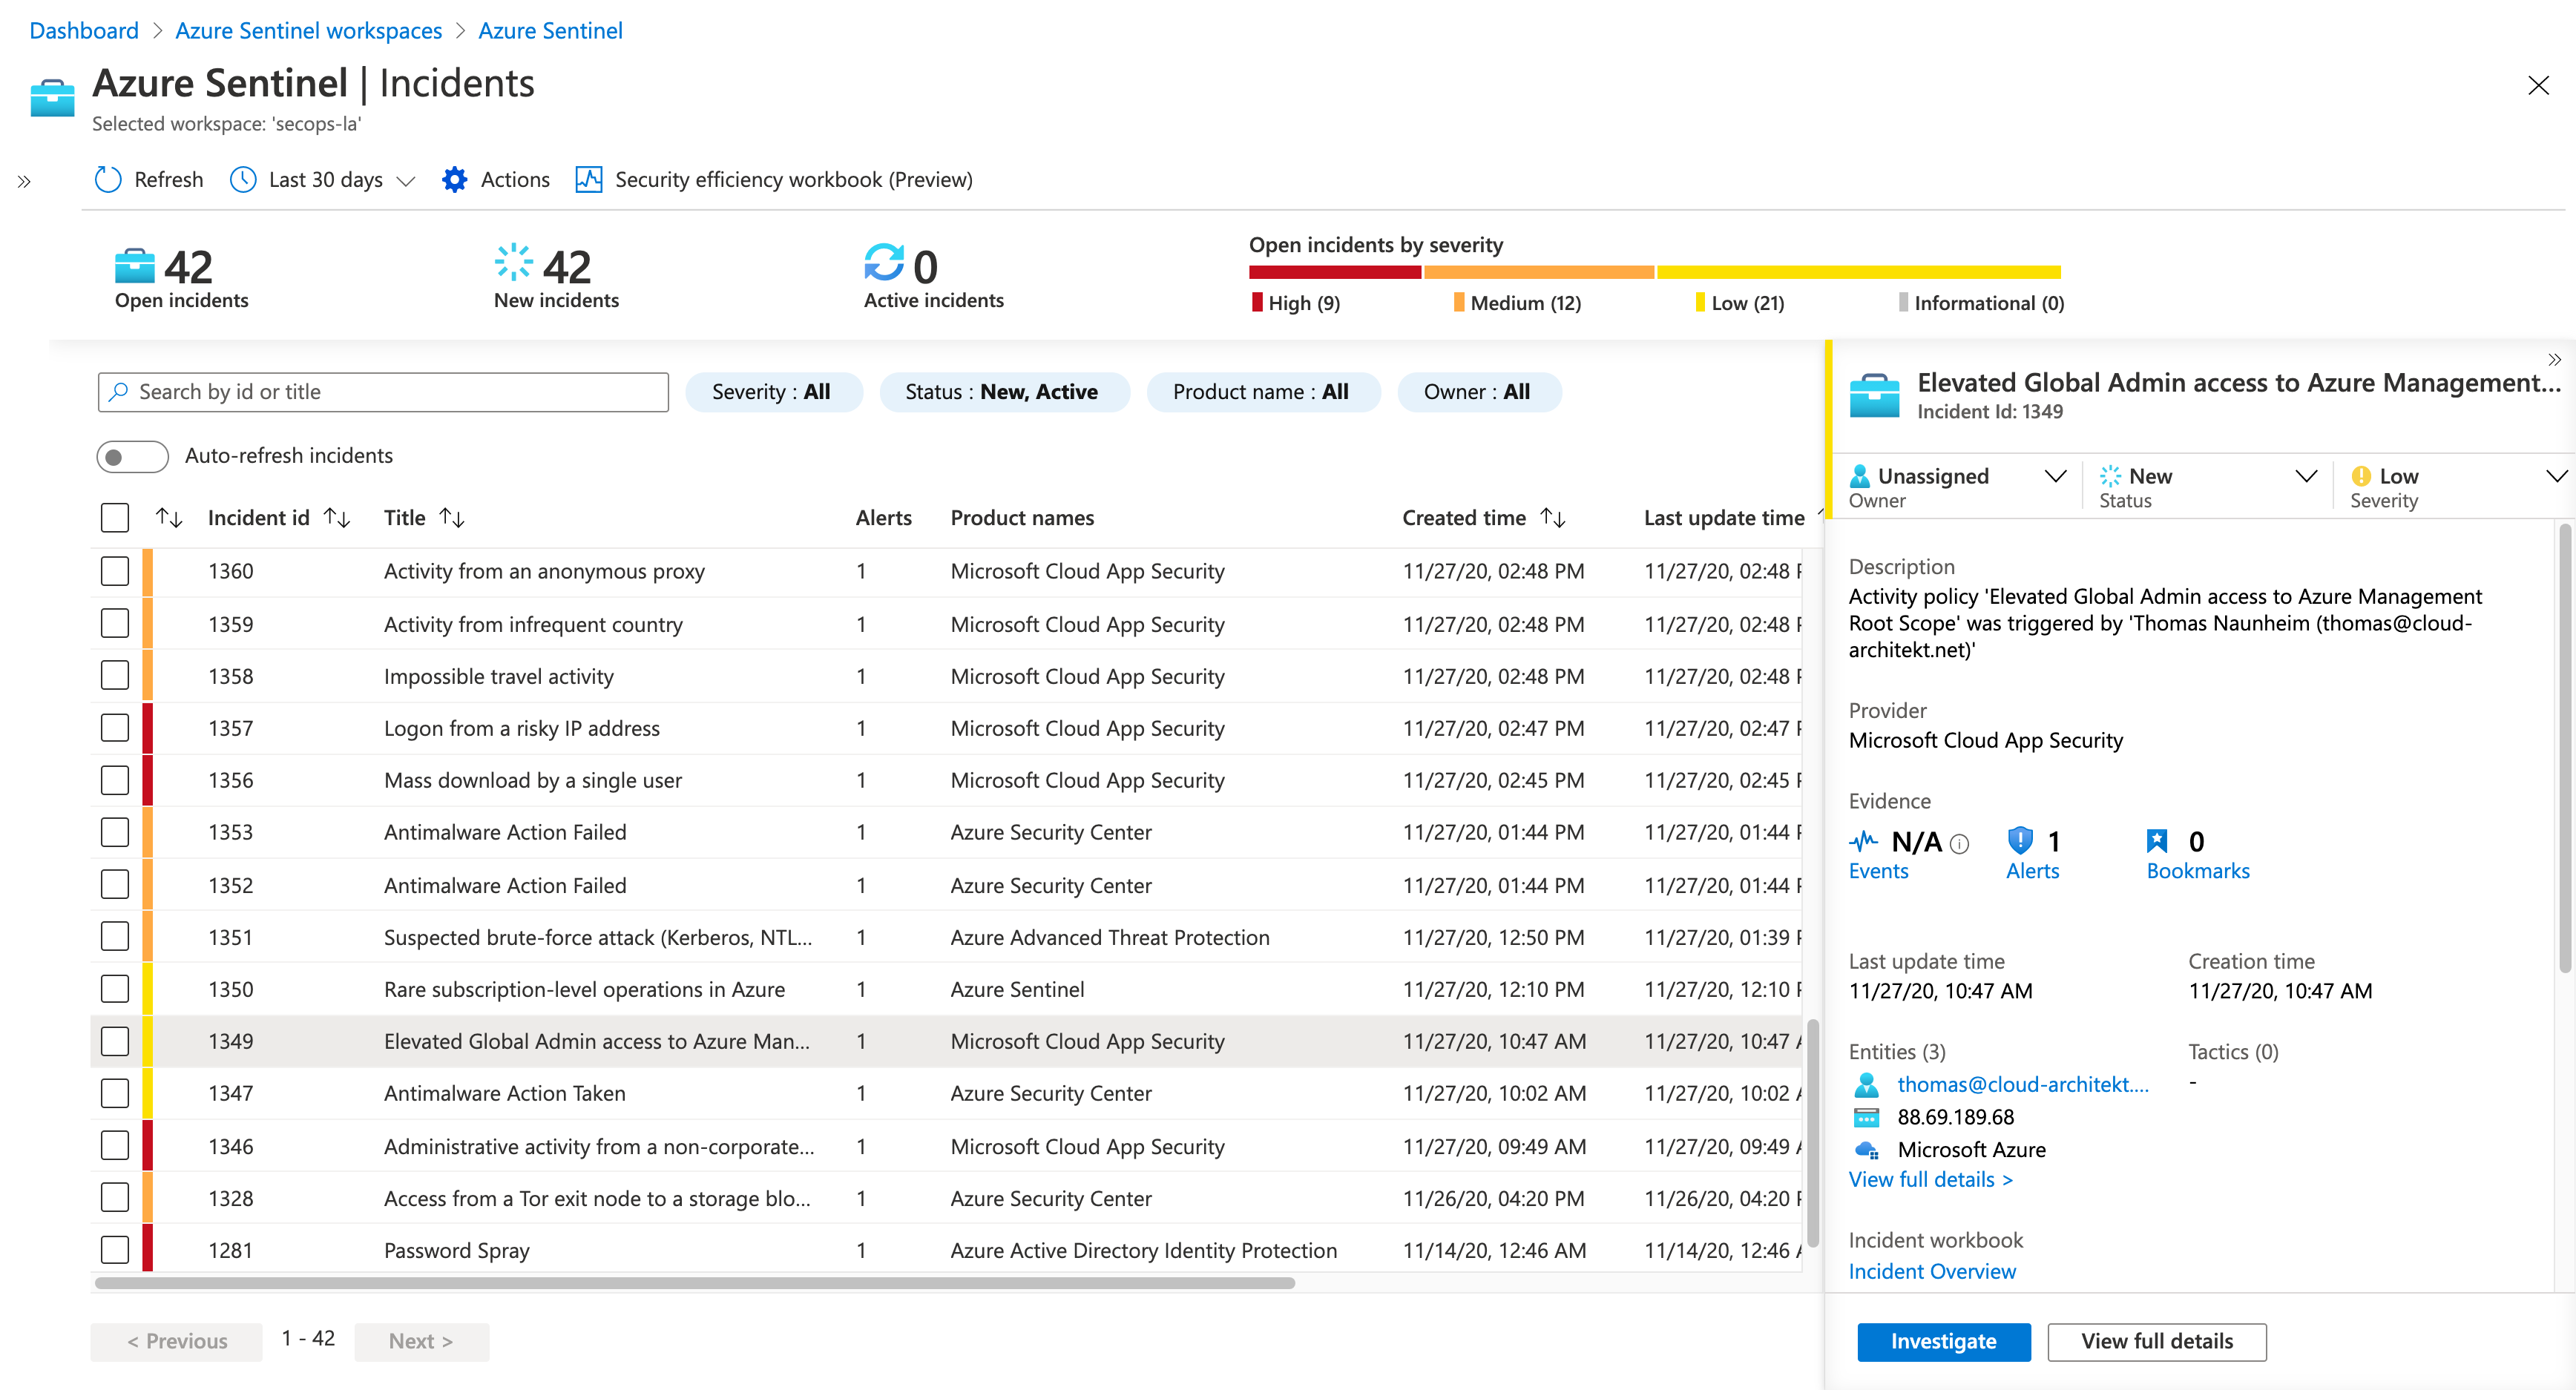The height and width of the screenshot is (1390, 2576).
Task: Click the Events icon under Evidence
Action: (x=1864, y=841)
